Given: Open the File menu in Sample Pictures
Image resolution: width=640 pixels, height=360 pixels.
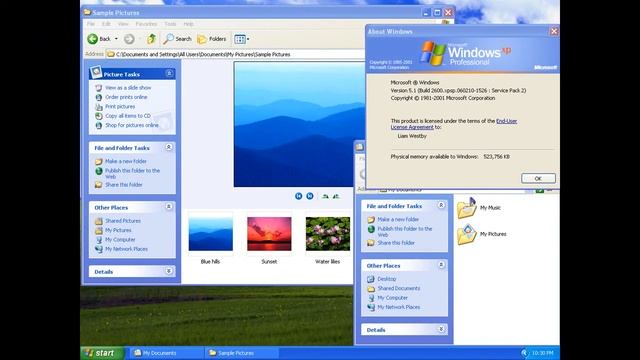Looking at the screenshot, I should tap(91, 24).
